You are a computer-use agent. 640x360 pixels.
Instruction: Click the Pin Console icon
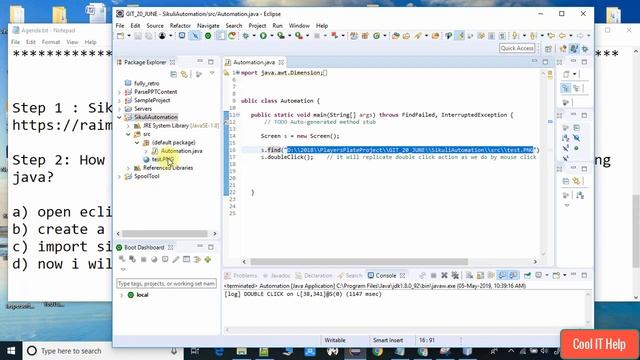tap(527, 276)
